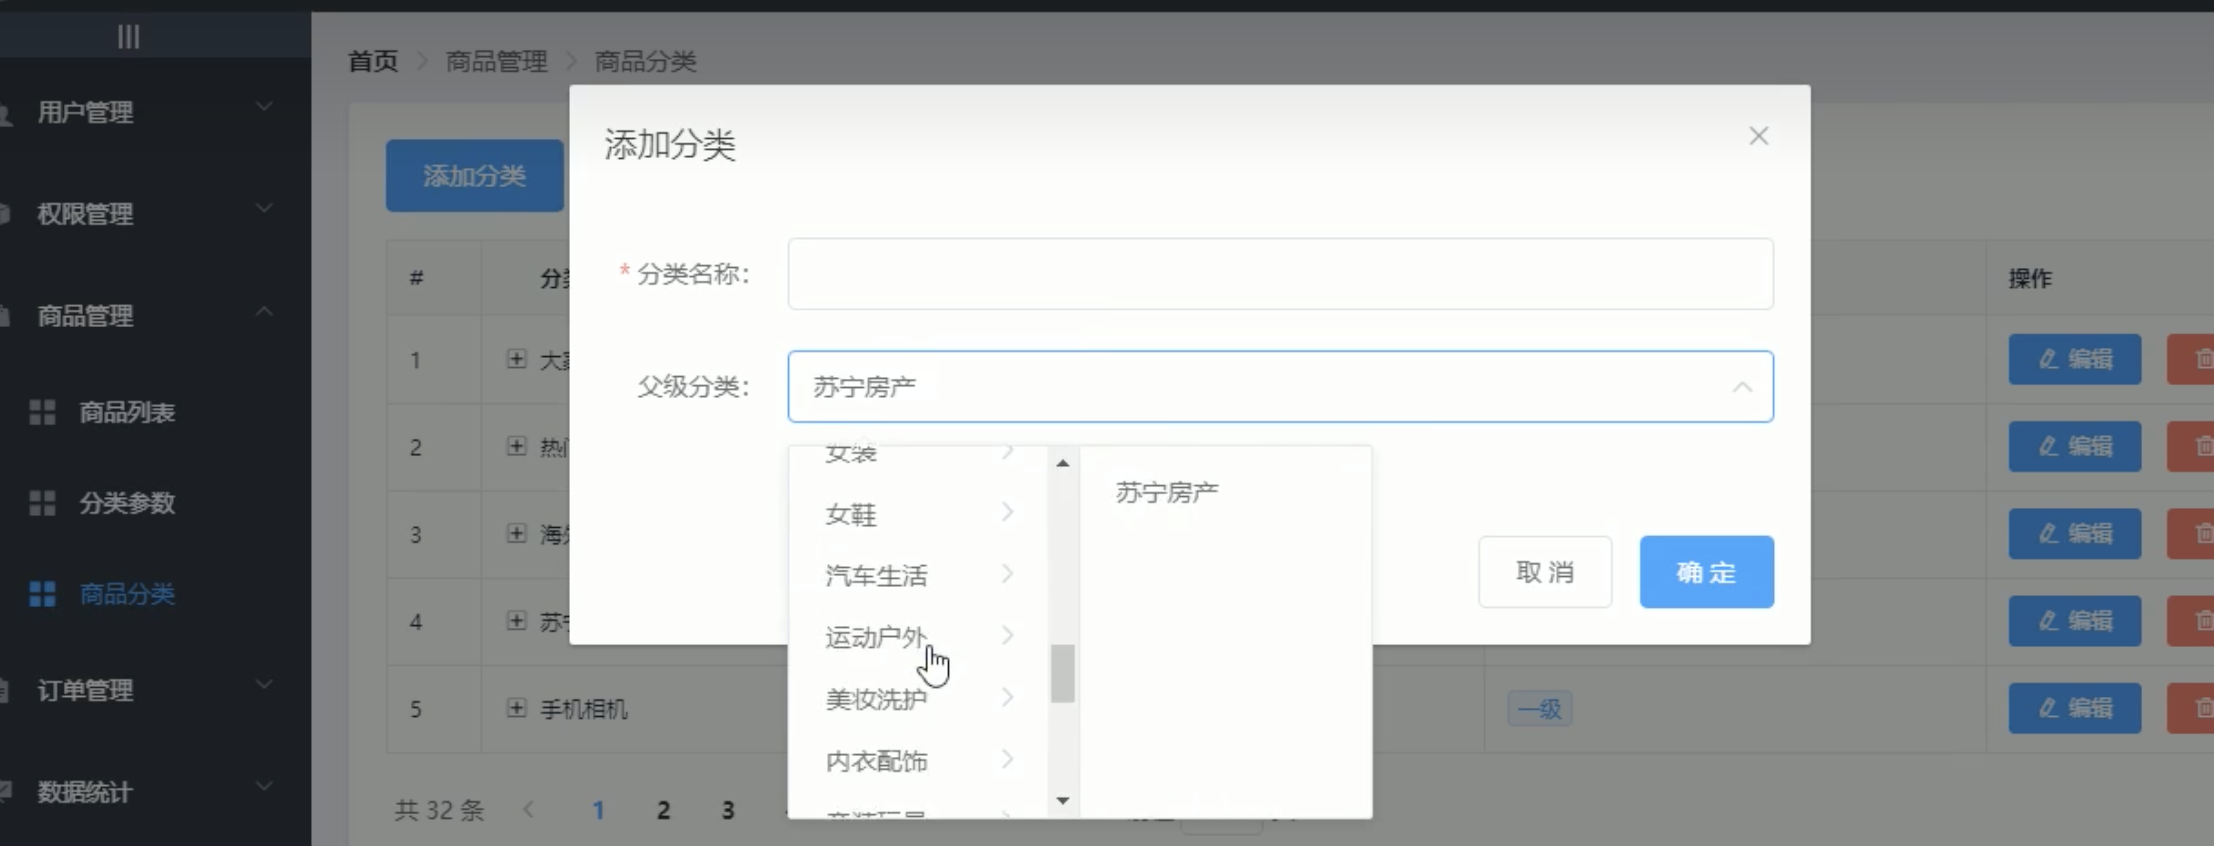Image resolution: width=2214 pixels, height=846 pixels.
Task: Click the cascader scrollbar down arrow
Action: point(1063,801)
